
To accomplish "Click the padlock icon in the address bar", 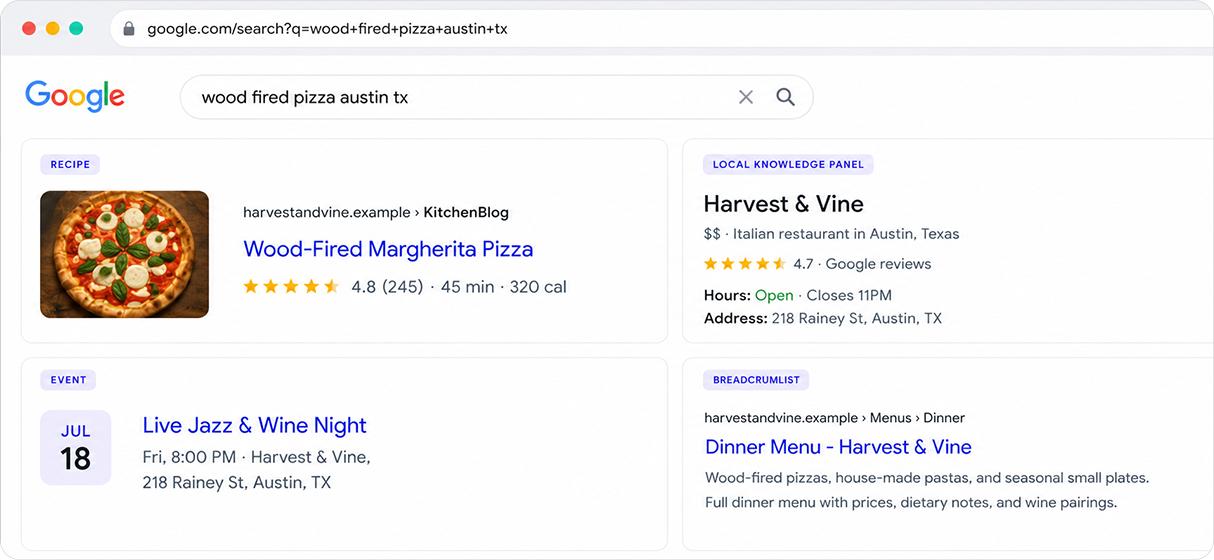I will (128, 29).
